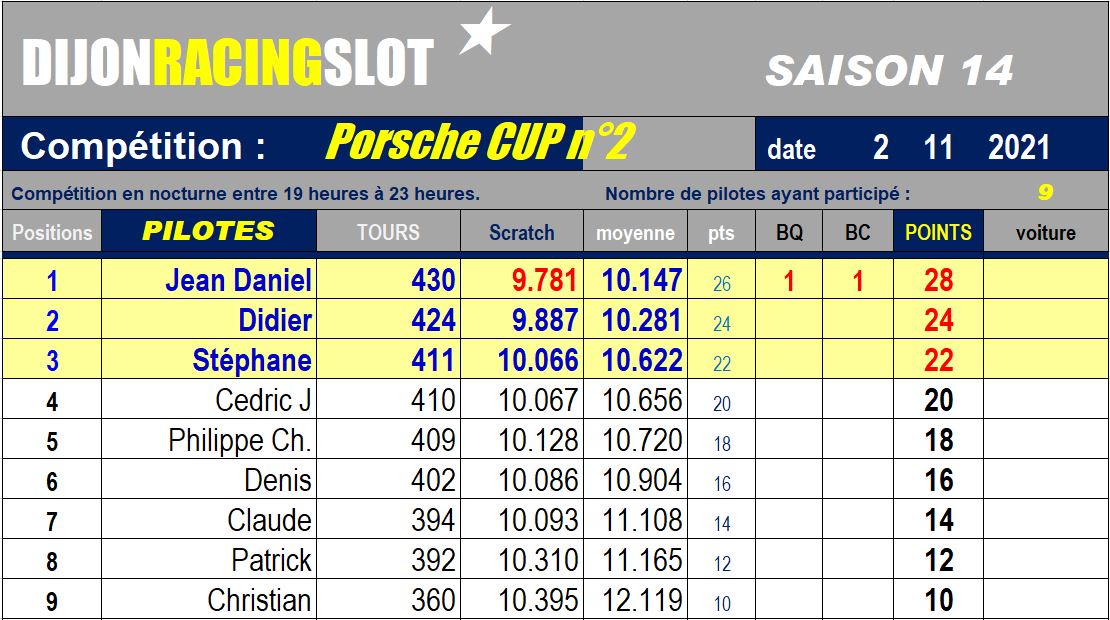Click the Porsche CUP n°2 competition title
The height and width of the screenshot is (620, 1110).
click(x=481, y=142)
